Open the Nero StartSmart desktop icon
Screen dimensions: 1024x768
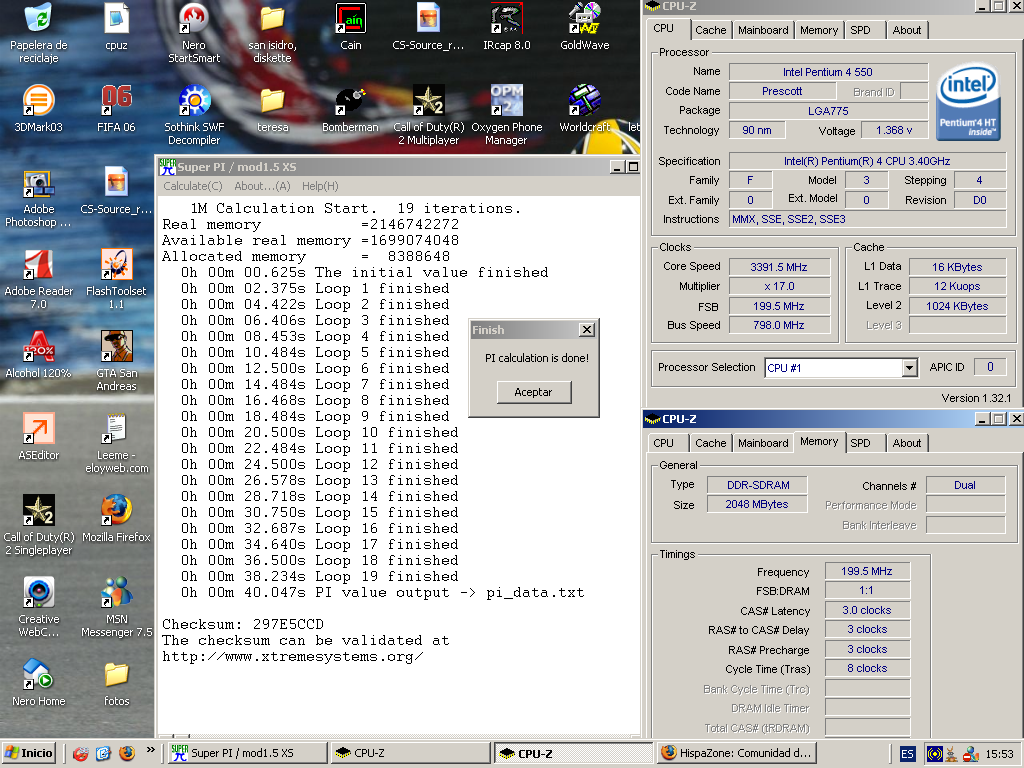pos(194,20)
